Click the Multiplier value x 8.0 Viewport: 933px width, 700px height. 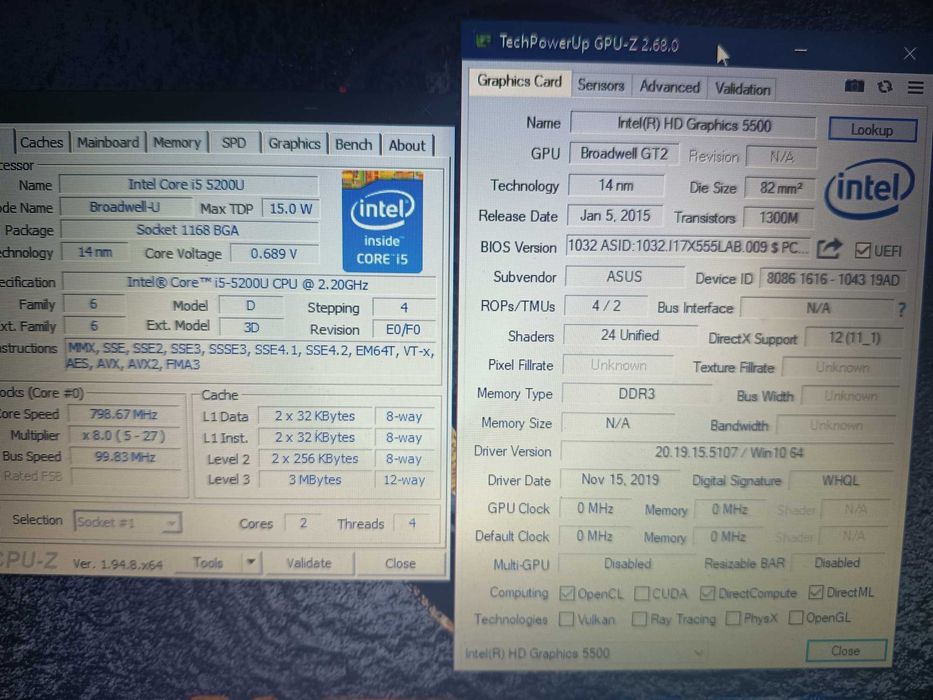(x=124, y=436)
